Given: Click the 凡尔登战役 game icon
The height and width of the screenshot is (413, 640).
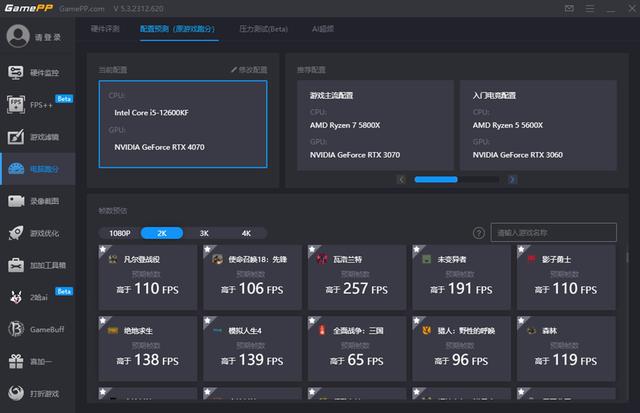Looking at the screenshot, I should point(113,259).
